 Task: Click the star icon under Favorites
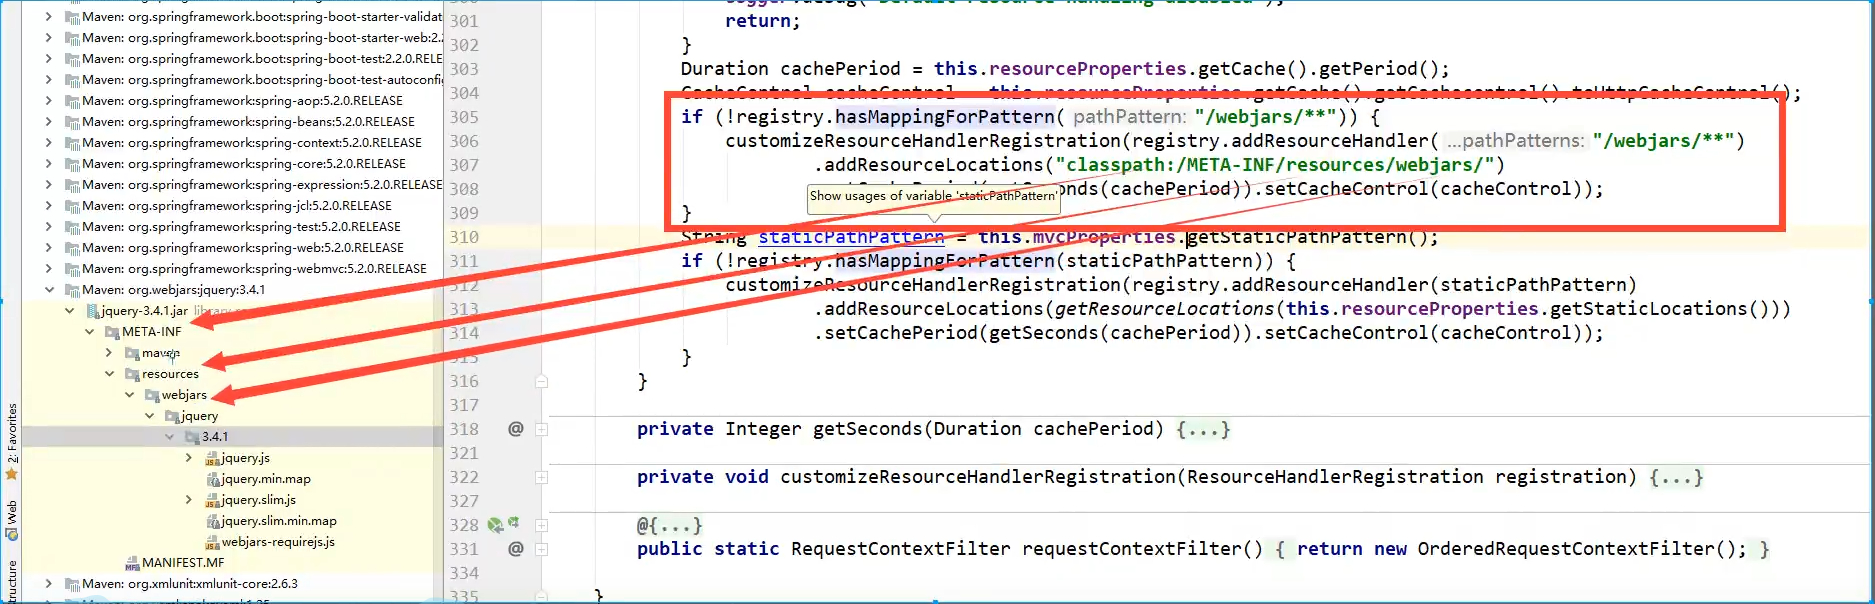pos(11,474)
